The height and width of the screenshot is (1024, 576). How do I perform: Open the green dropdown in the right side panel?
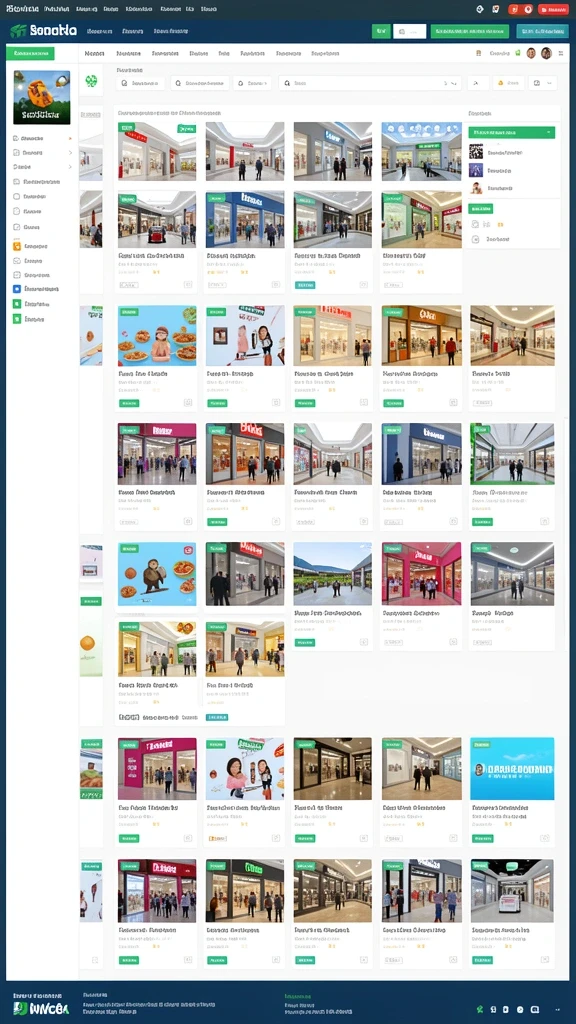coord(511,132)
